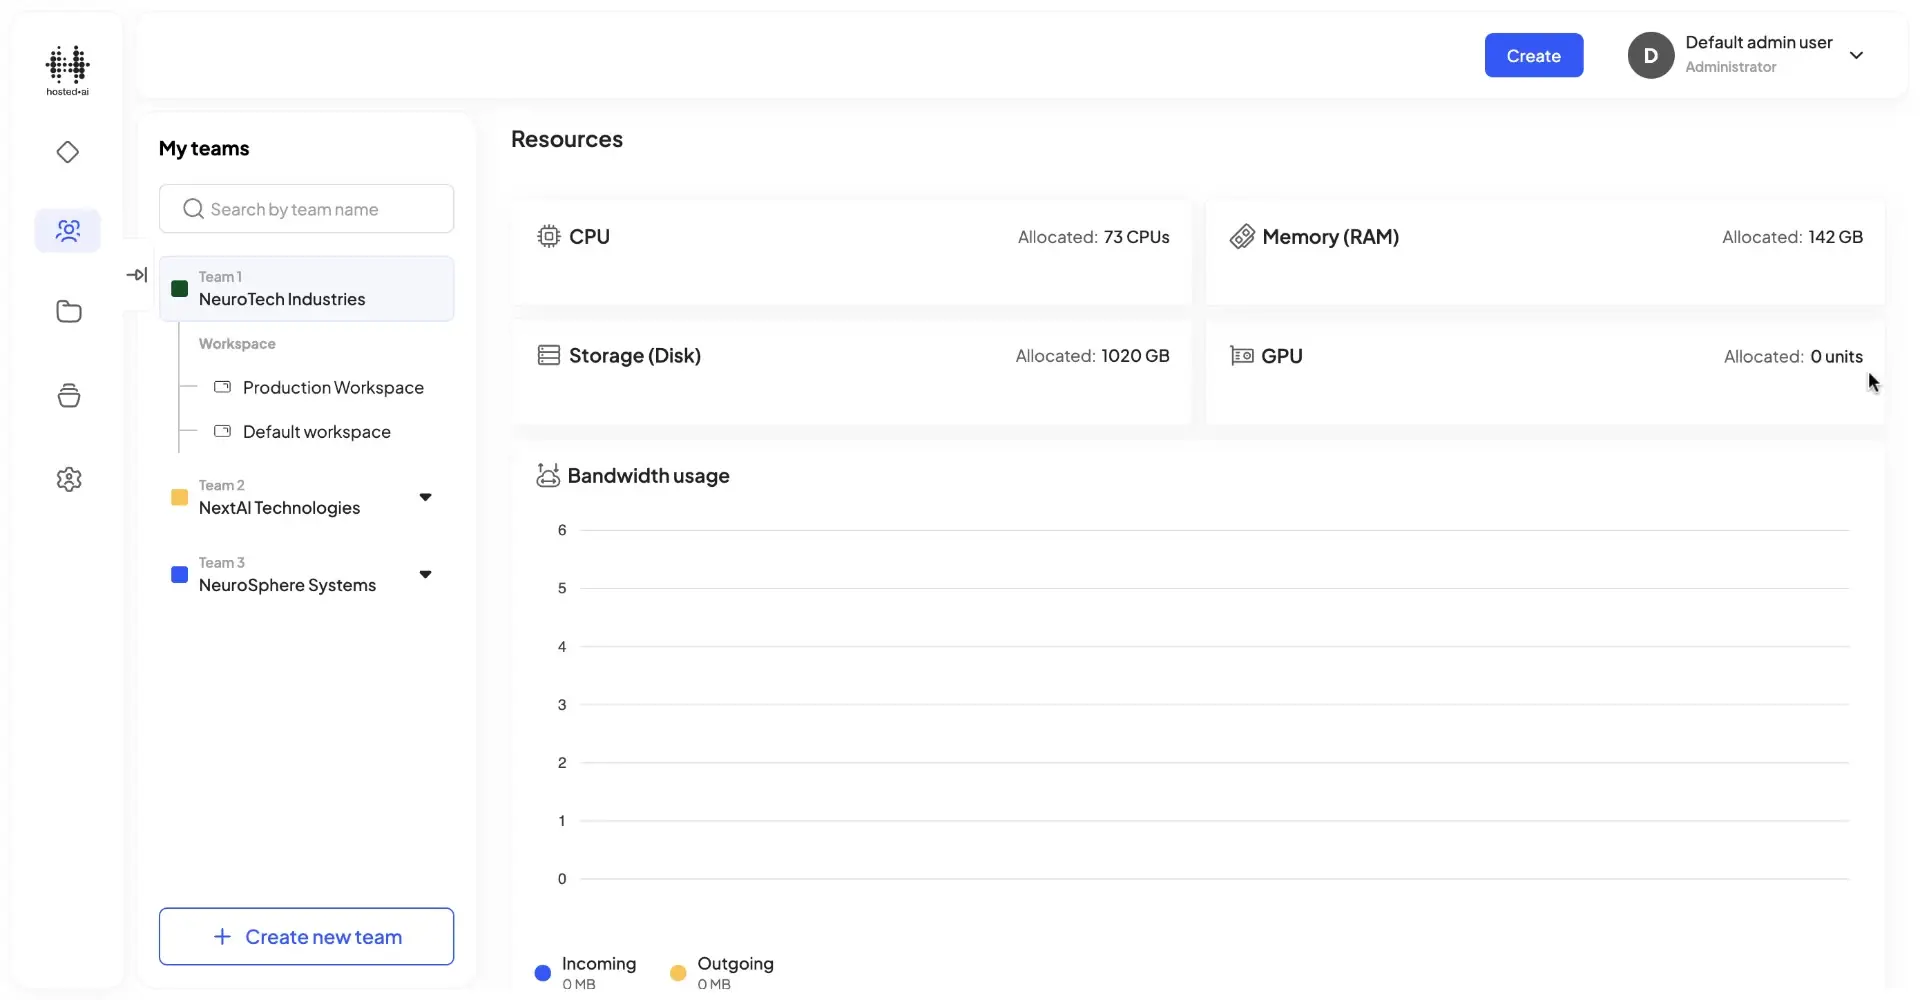Toggle the Outgoing bandwidth legend
The image size is (1920, 1000).
(678, 971)
